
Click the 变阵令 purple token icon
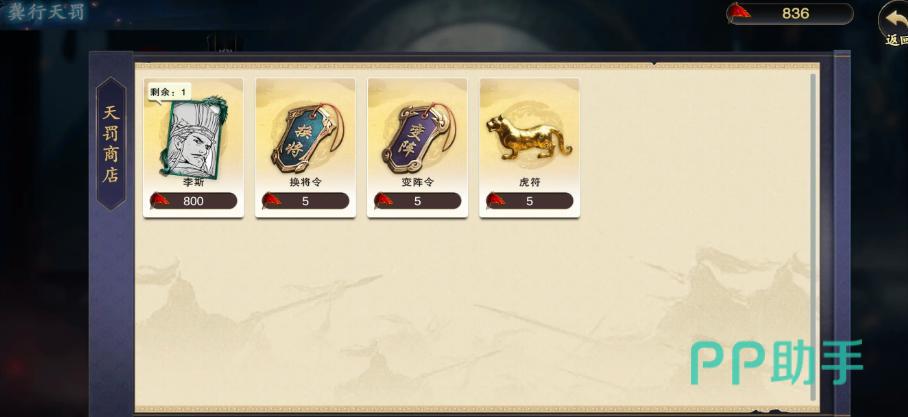[418, 137]
